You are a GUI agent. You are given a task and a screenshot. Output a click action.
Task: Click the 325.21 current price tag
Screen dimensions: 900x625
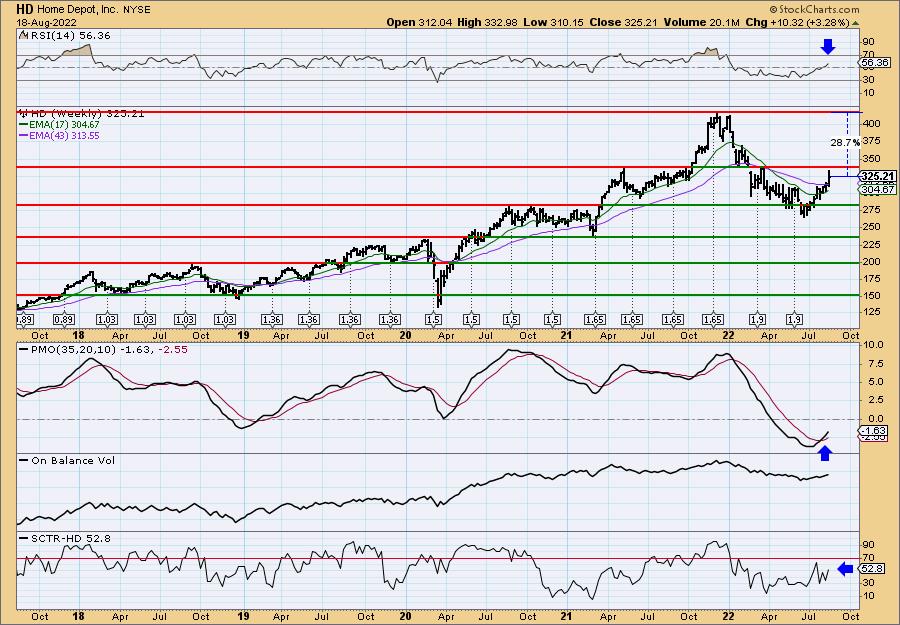(876, 176)
